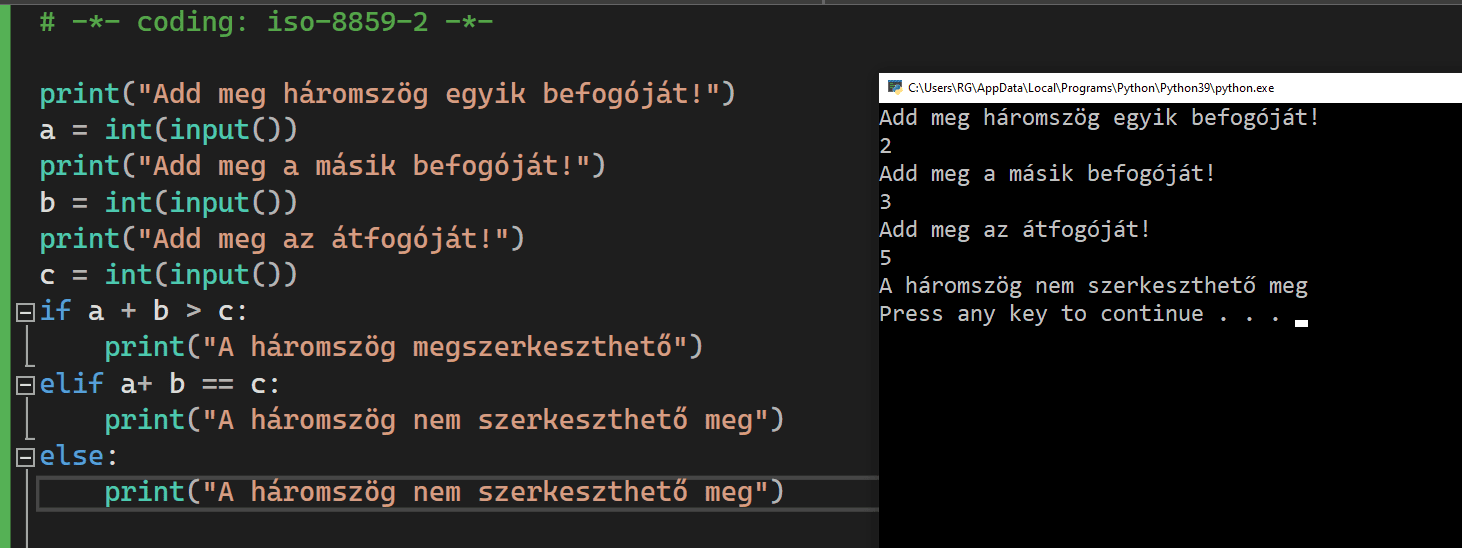Click the print line 'Add meg a másik befogóját!'
The image size is (1462, 548).
[x=322, y=166]
